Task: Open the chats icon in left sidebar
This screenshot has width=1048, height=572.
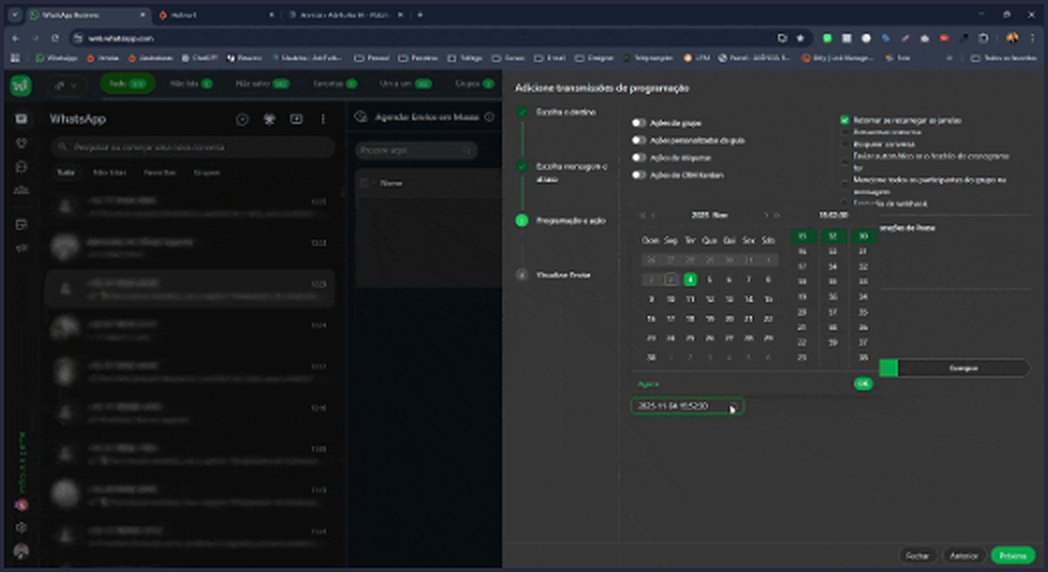Action: pos(21,119)
